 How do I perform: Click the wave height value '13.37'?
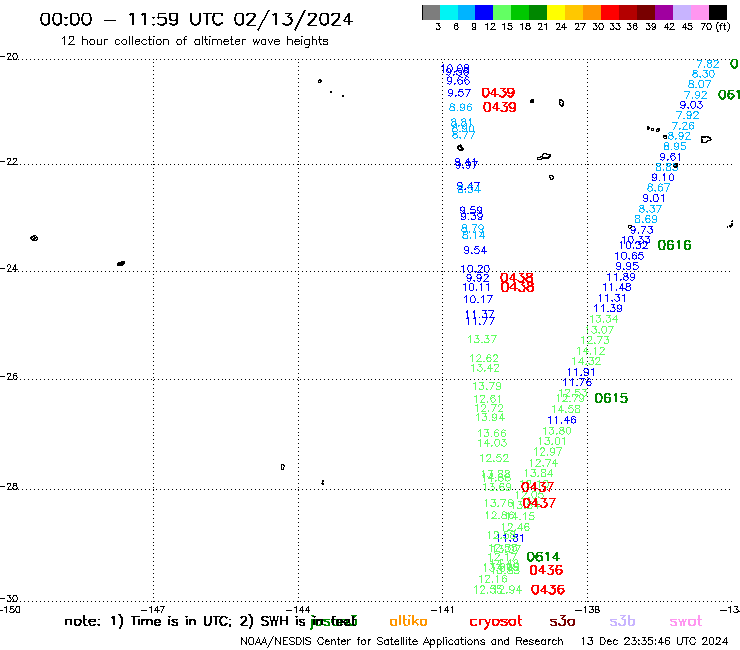point(482,339)
